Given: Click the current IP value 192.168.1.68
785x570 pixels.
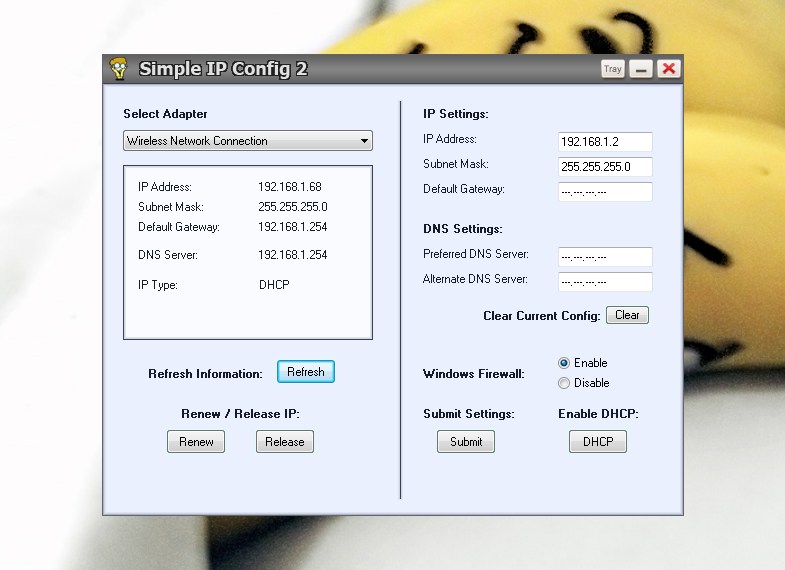Looking at the screenshot, I should click(290, 187).
